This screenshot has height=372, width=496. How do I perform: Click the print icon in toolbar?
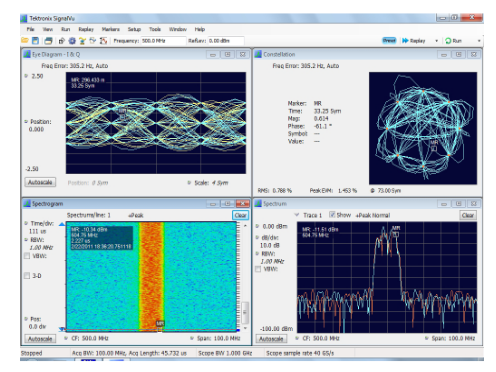(48, 41)
